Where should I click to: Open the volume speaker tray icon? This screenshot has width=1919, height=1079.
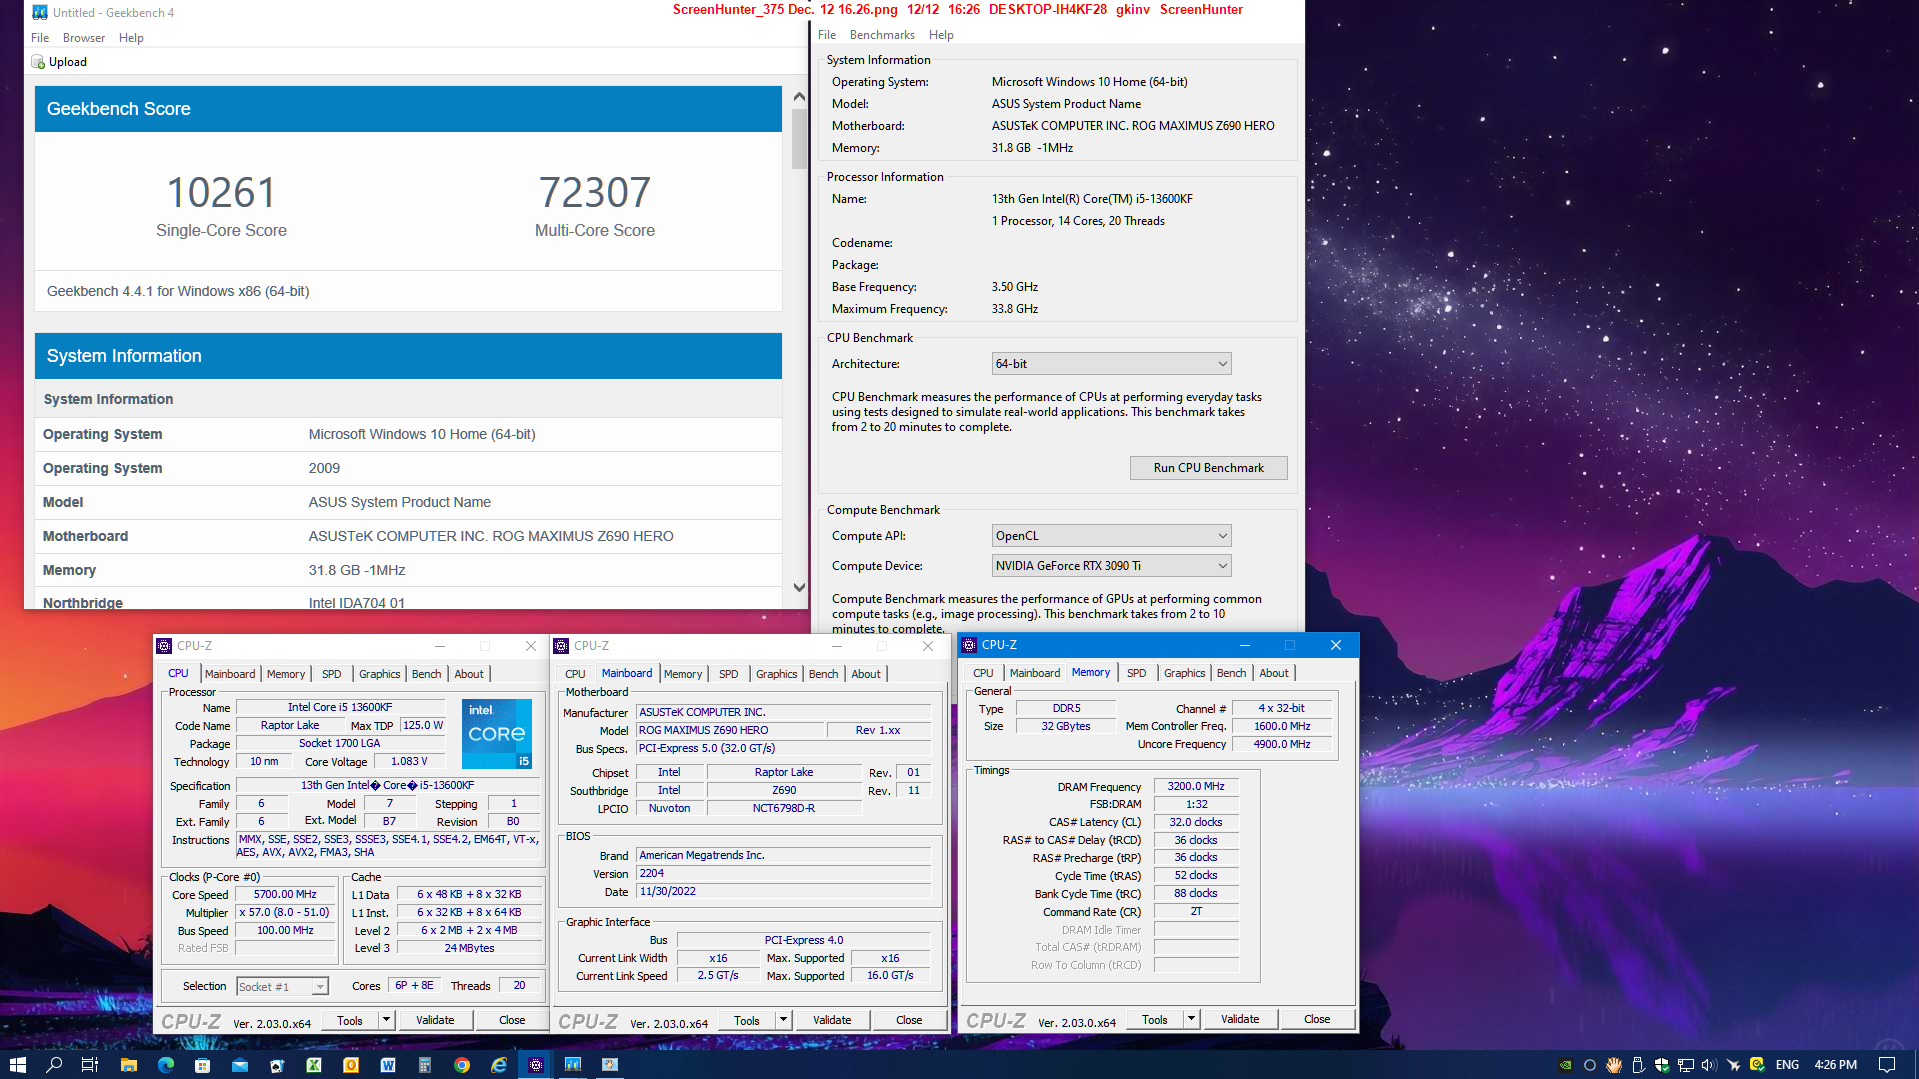click(x=1709, y=1065)
